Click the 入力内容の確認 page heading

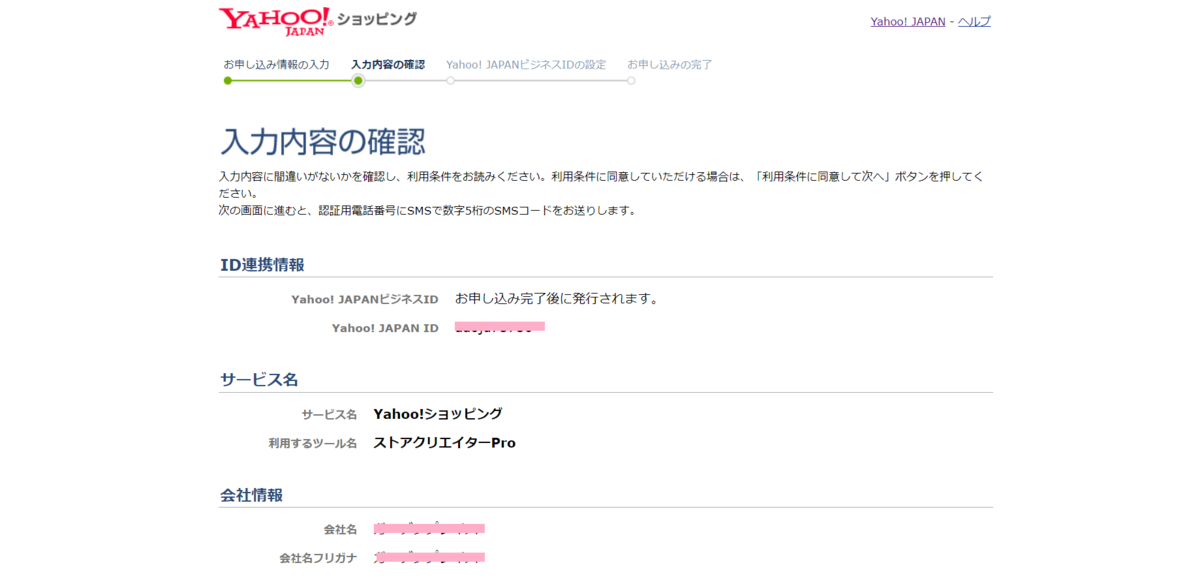point(323,141)
